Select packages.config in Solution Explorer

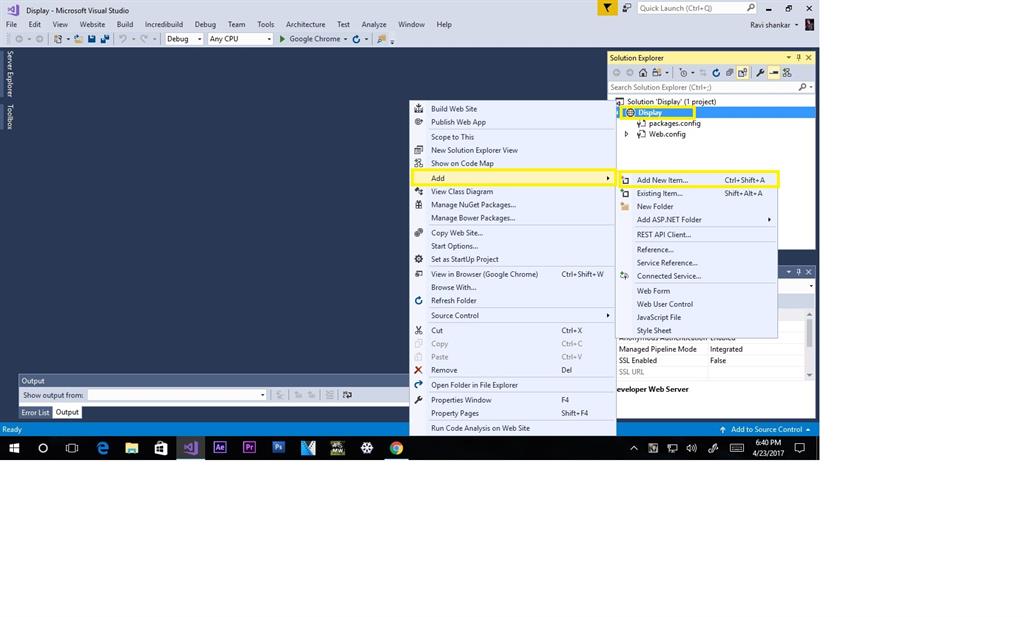674,123
